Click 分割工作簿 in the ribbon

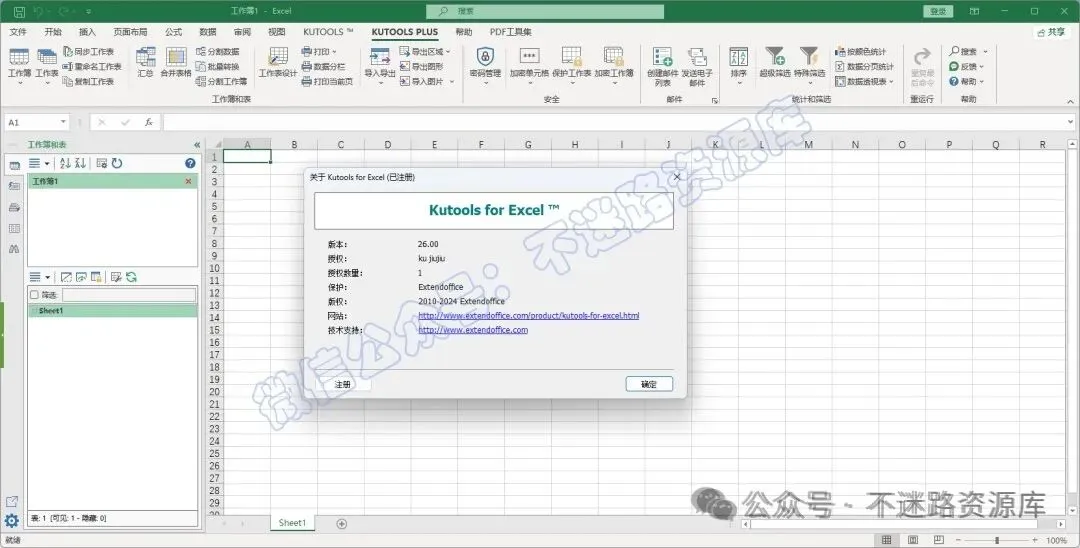click(x=222, y=81)
